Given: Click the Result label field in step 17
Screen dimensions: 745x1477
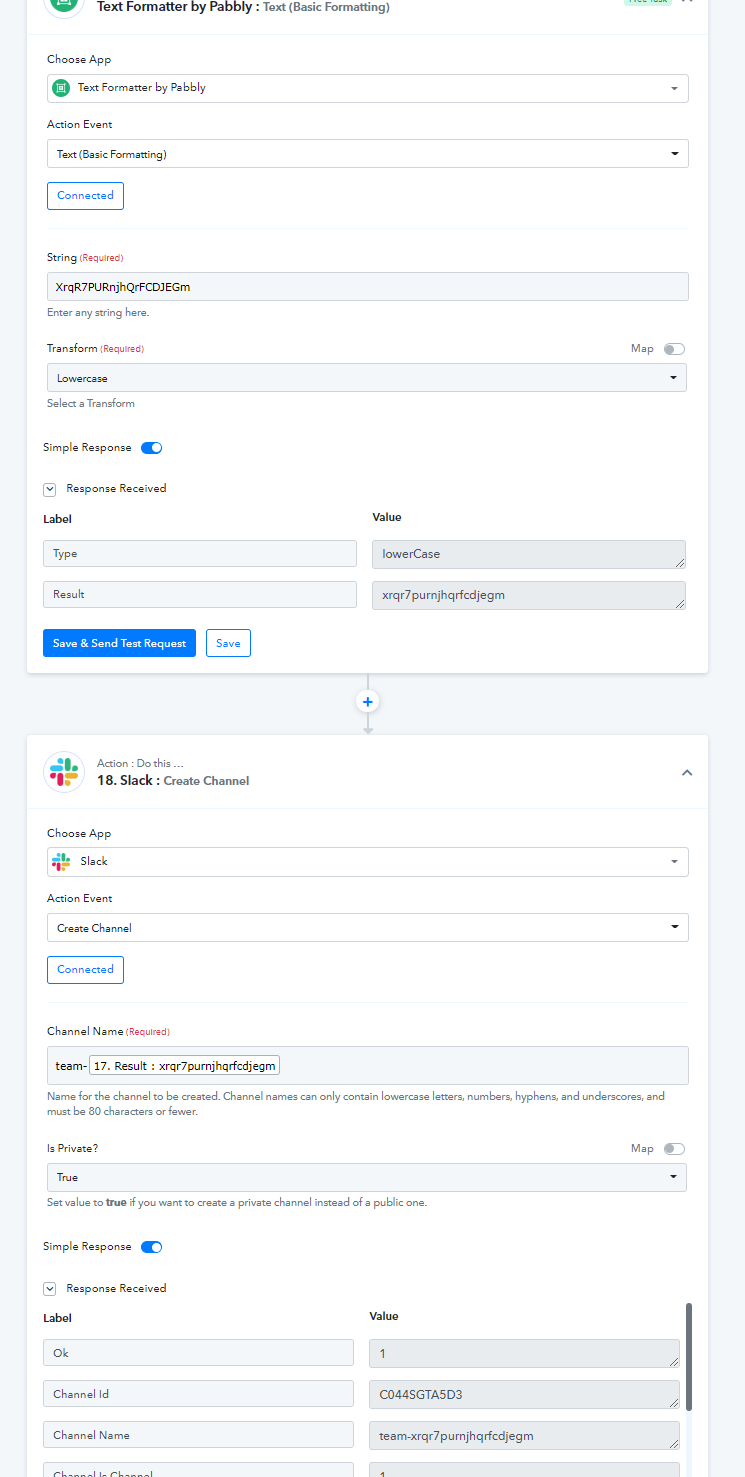Looking at the screenshot, I should 200,594.
